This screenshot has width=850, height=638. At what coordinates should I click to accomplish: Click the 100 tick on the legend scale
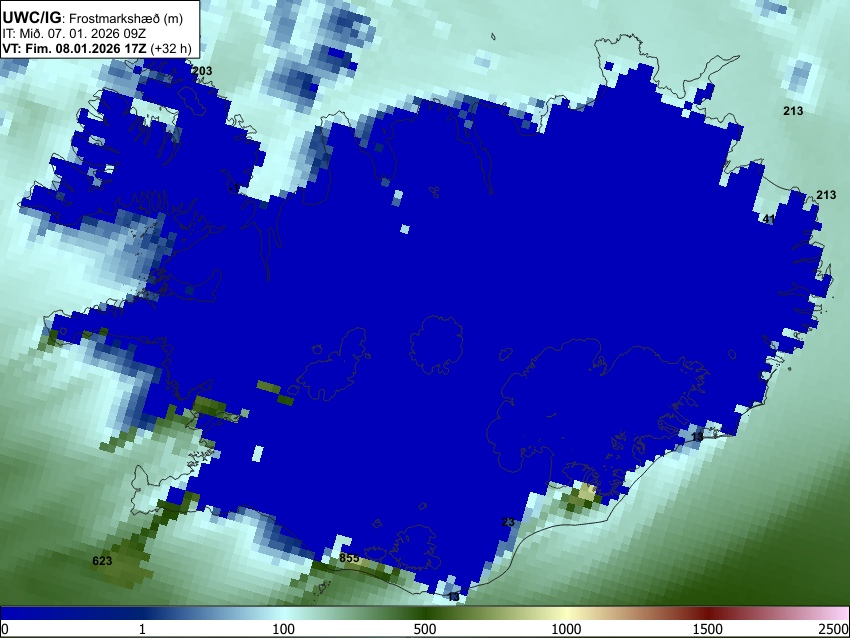[283, 629]
